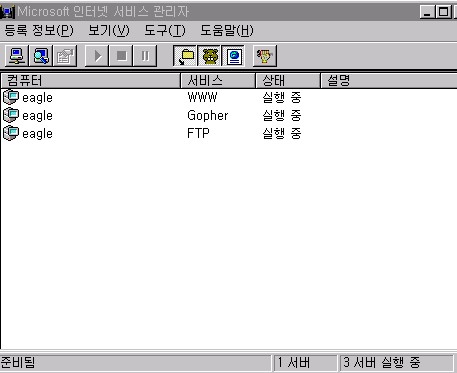Open the 등록 정보(P) menu

click(x=39, y=31)
